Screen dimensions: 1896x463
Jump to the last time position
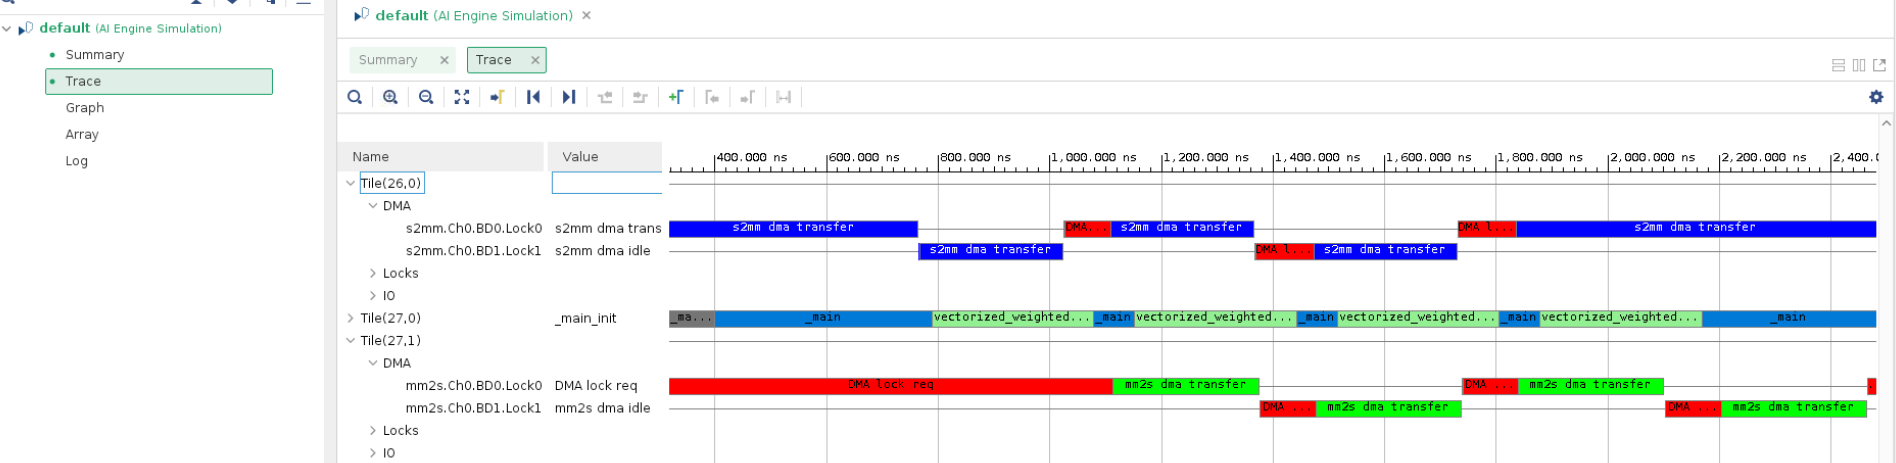569,97
